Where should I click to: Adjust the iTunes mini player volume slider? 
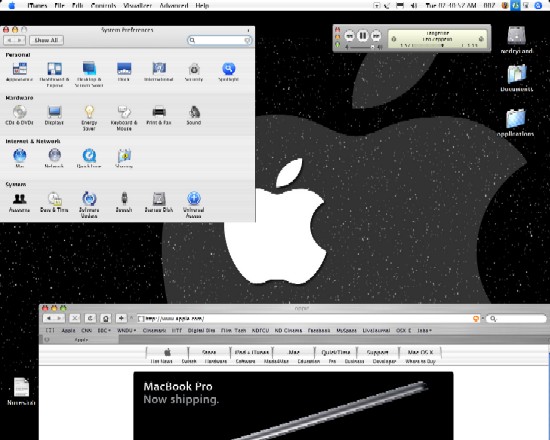pyautogui.click(x=362, y=47)
